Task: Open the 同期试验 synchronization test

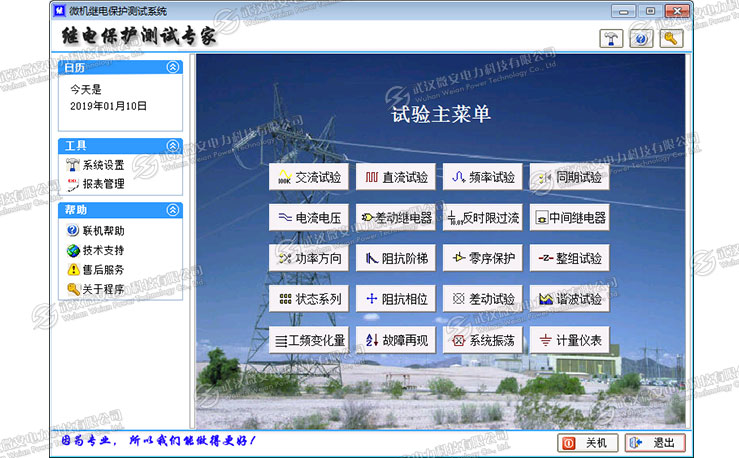Action: pyautogui.click(x=569, y=177)
